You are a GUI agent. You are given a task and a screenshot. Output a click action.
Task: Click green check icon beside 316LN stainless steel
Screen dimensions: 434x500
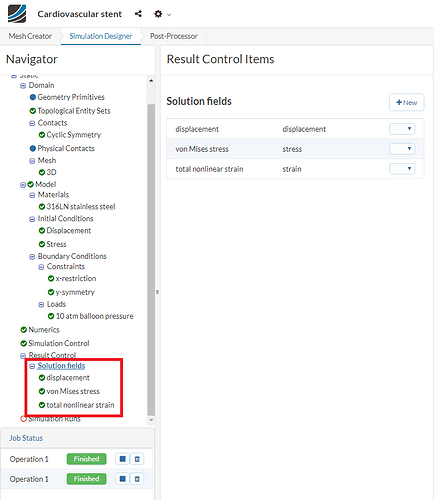click(x=42, y=207)
